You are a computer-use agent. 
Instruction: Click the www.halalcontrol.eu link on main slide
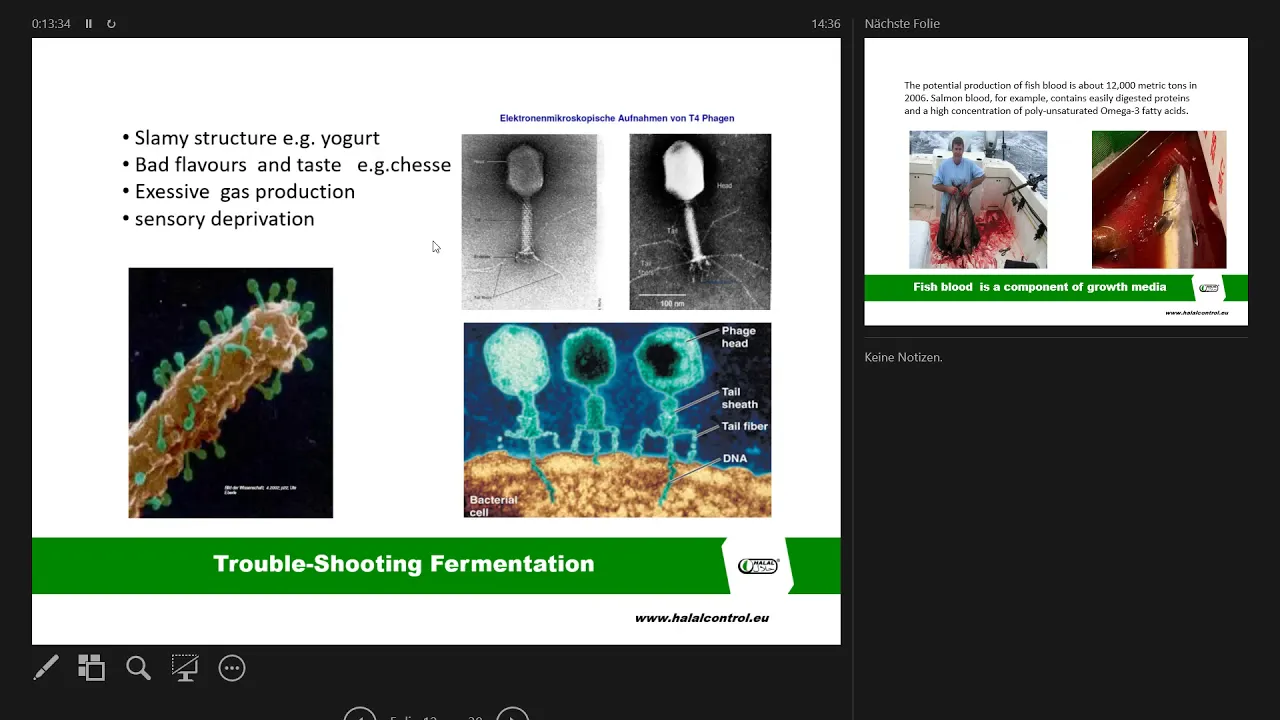tap(702, 618)
